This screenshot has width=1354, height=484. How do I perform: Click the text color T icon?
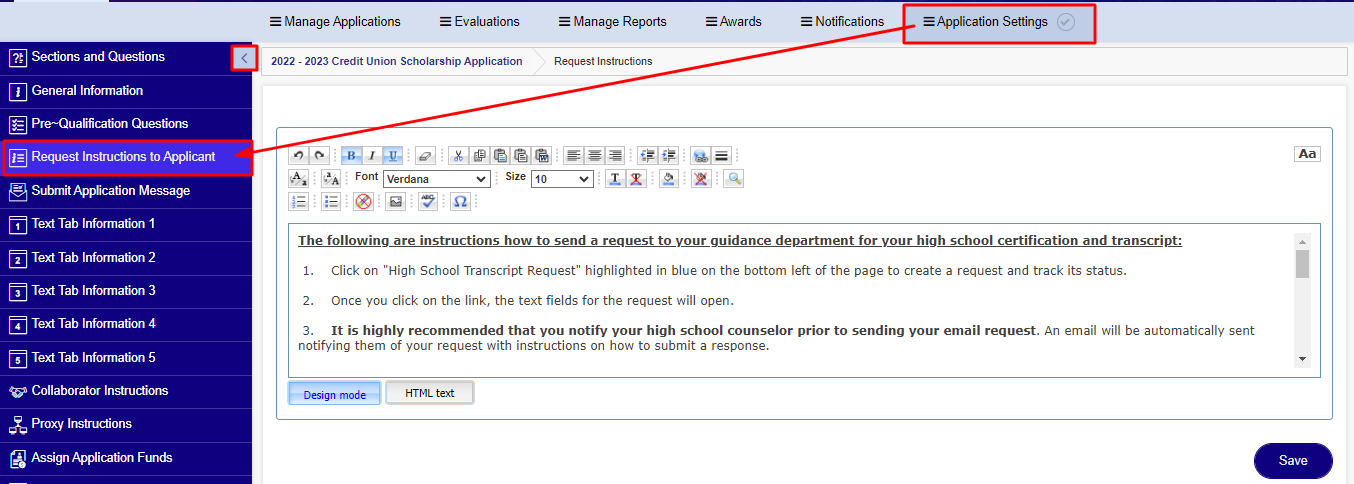coord(616,179)
